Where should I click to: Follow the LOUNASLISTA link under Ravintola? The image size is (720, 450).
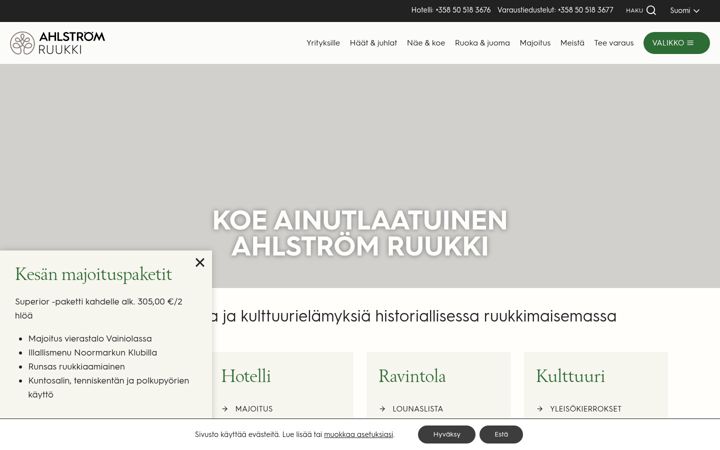coord(418,408)
